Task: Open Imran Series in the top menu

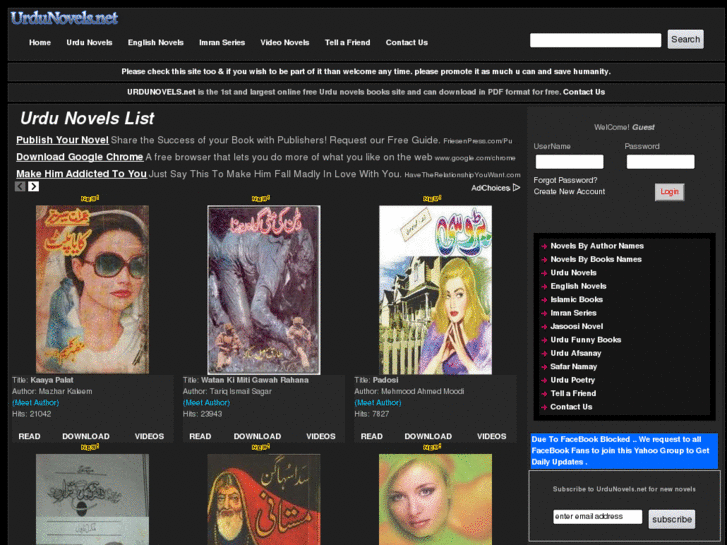Action: pyautogui.click(x=222, y=43)
